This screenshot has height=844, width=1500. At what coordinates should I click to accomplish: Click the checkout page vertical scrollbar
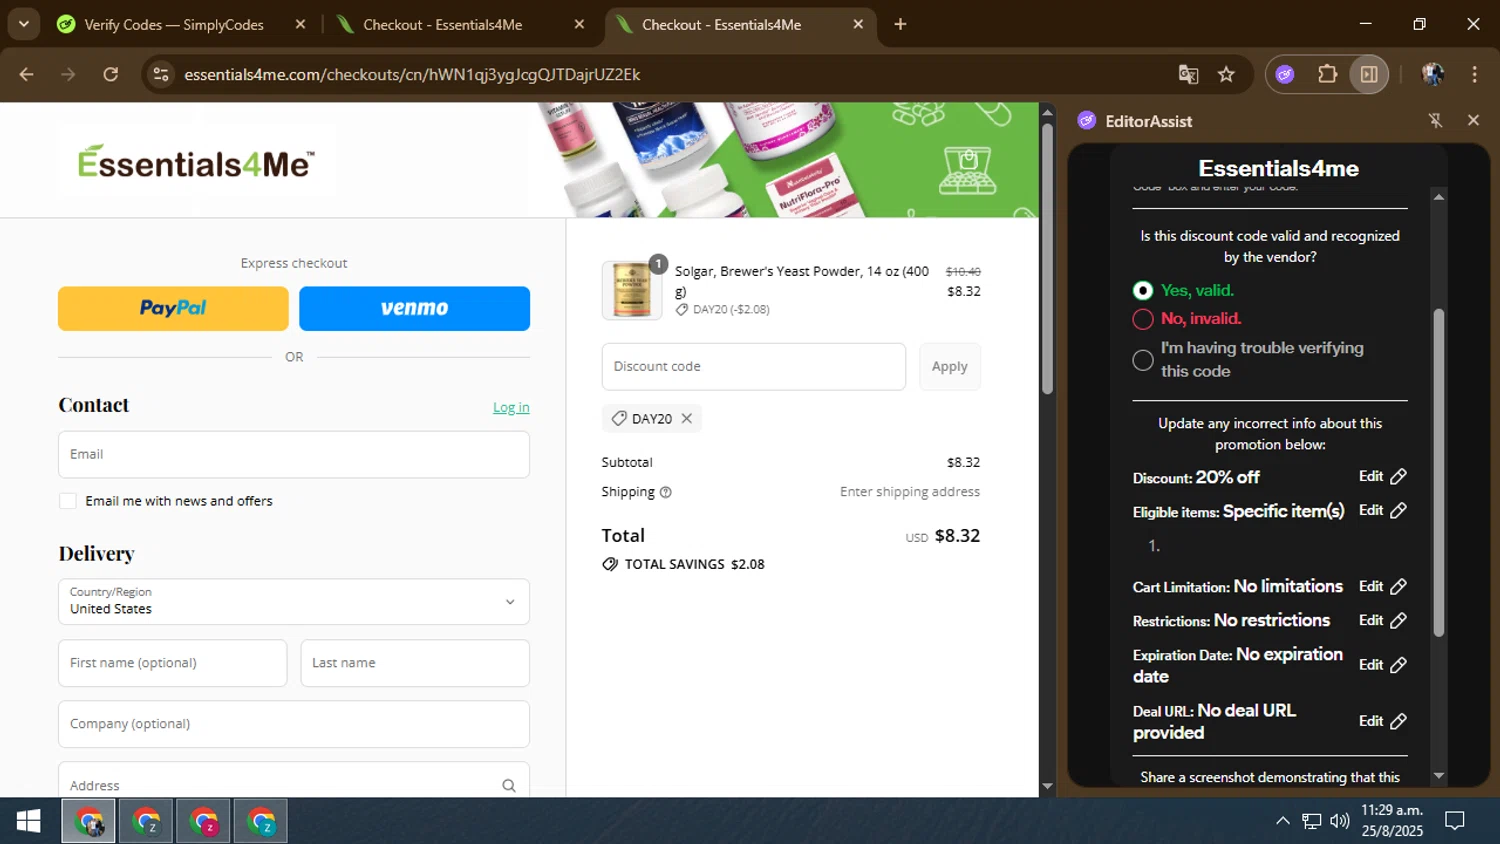click(x=1047, y=260)
